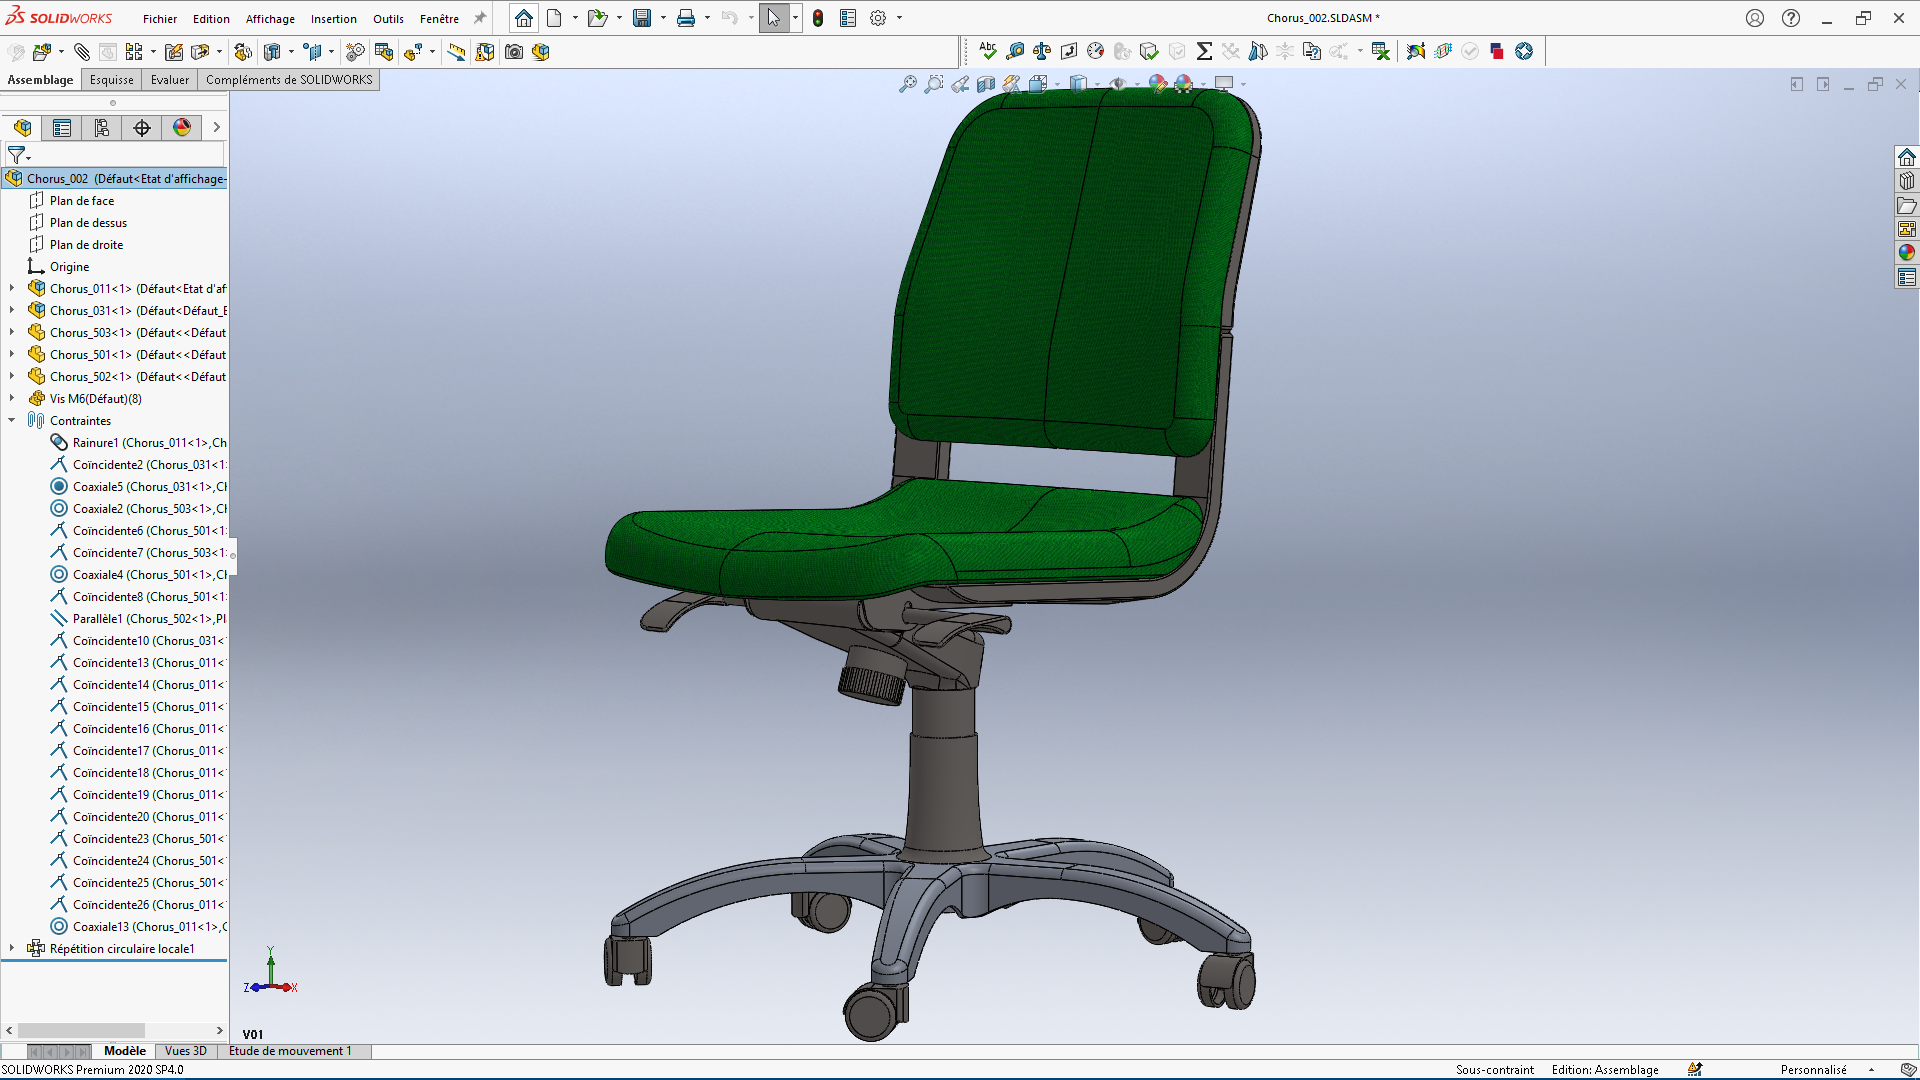Open Etude de mouvement 1 tab
This screenshot has height=1080, width=1920.
point(290,1051)
